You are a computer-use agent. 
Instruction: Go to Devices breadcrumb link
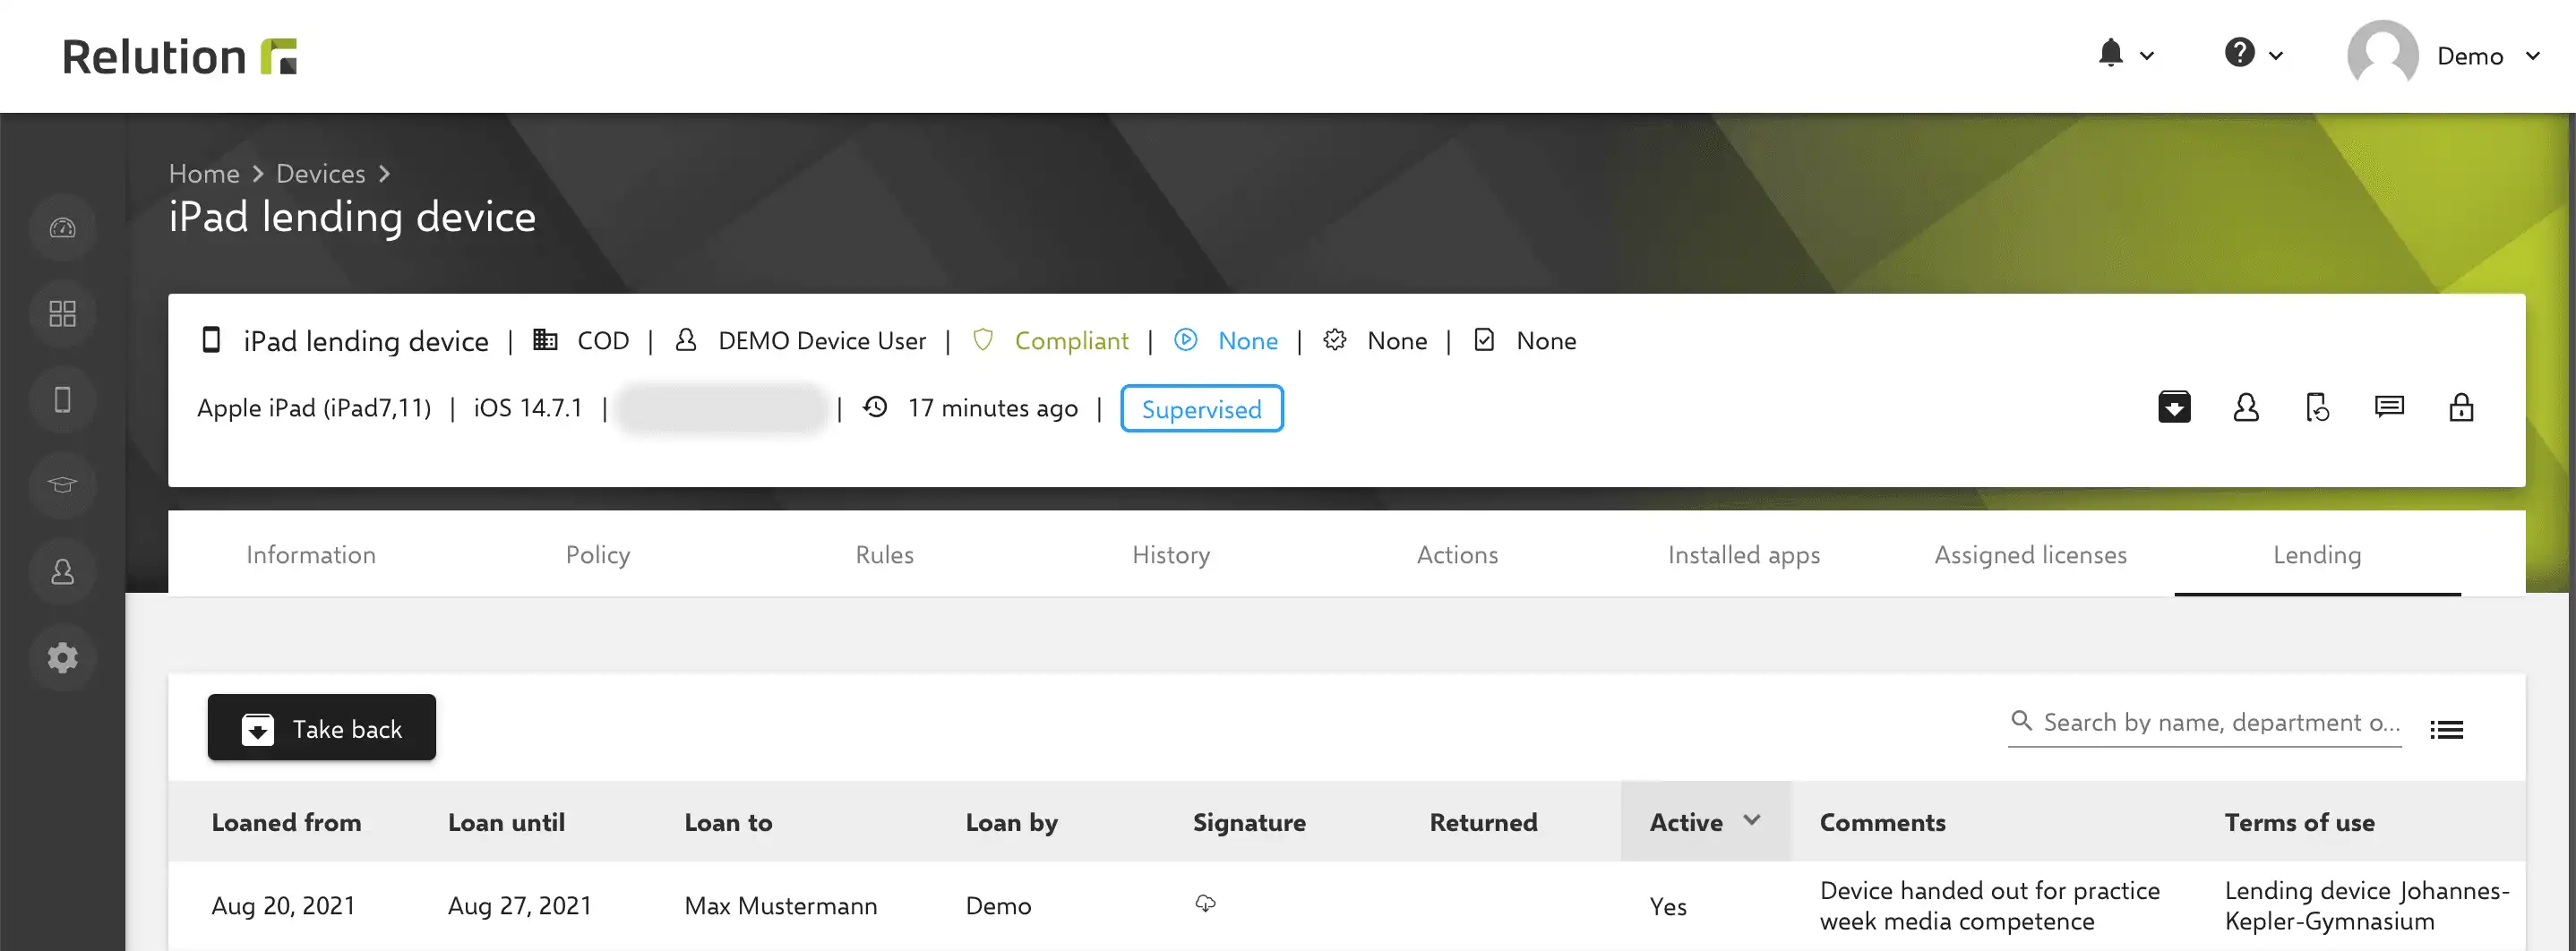pyautogui.click(x=320, y=174)
